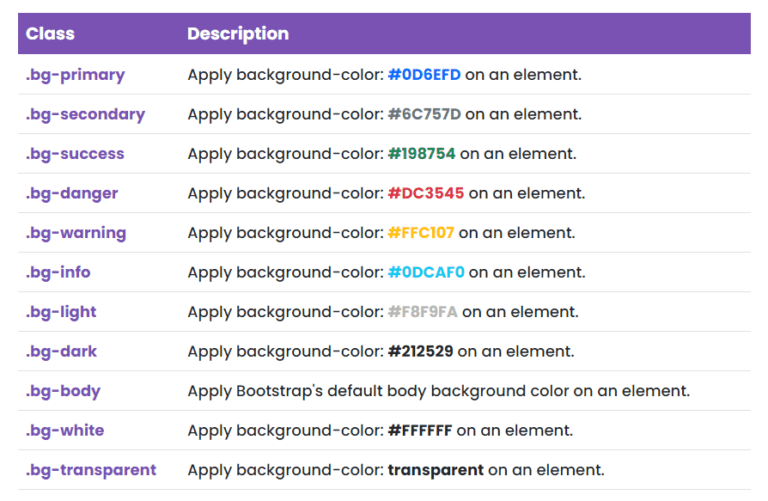This screenshot has width=768, height=501.
Task: Select the .bg-secondary class name
Action: (x=85, y=114)
